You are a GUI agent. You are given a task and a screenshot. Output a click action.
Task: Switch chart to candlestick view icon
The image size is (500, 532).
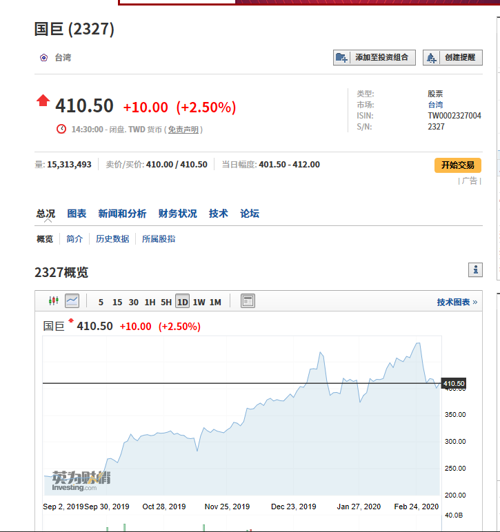tap(53, 301)
